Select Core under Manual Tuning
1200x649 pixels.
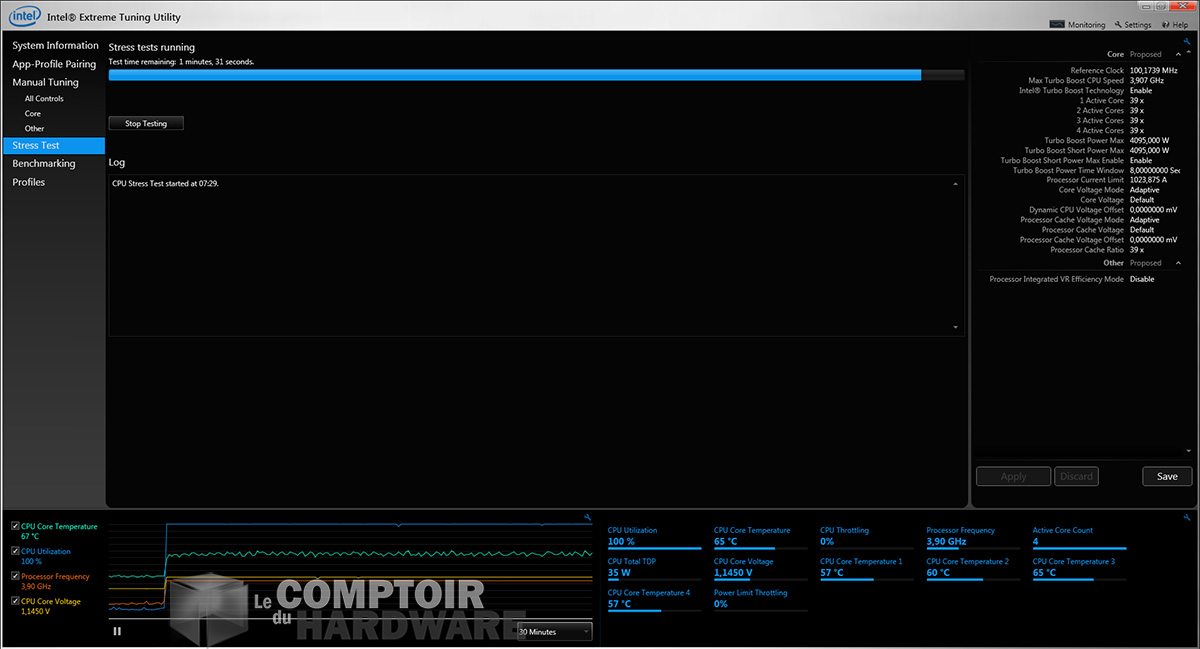click(x=33, y=114)
